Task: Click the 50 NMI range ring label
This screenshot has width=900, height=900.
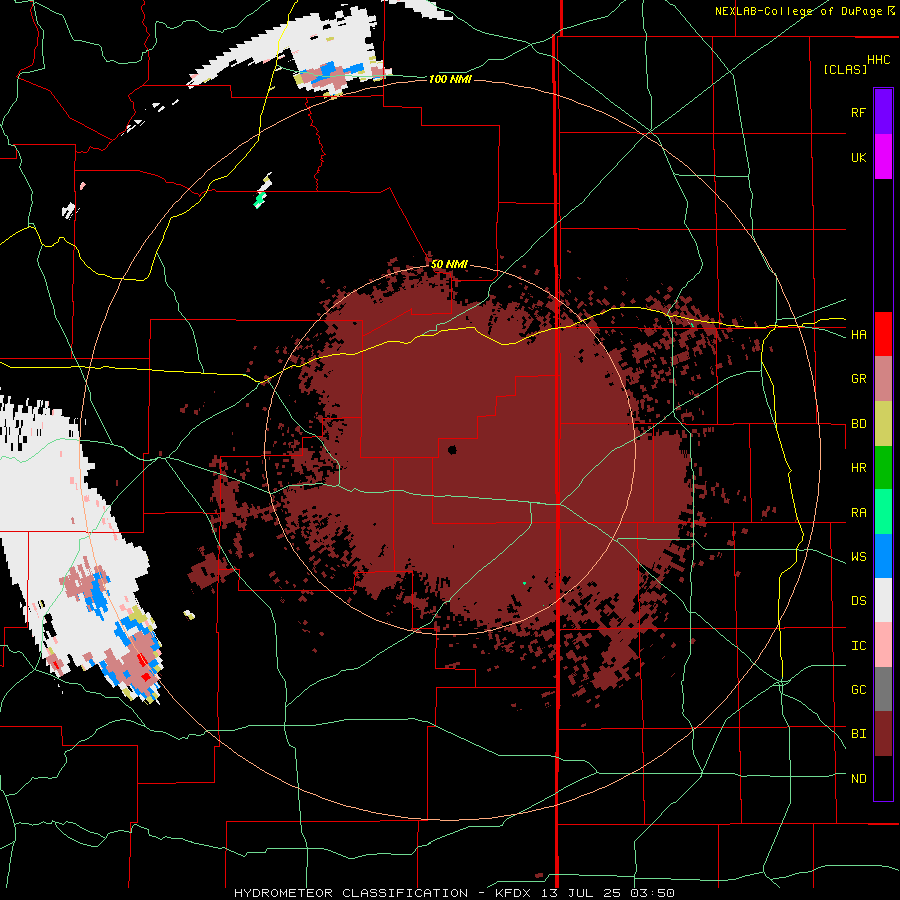Action: 449,264
